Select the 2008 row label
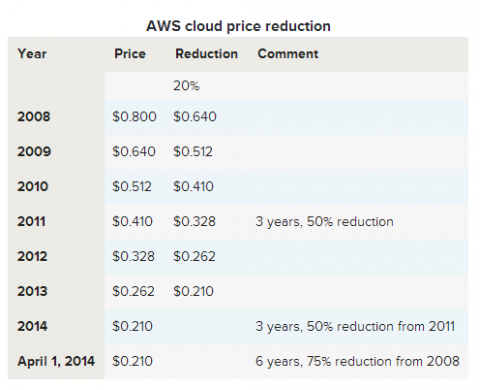 point(34,117)
